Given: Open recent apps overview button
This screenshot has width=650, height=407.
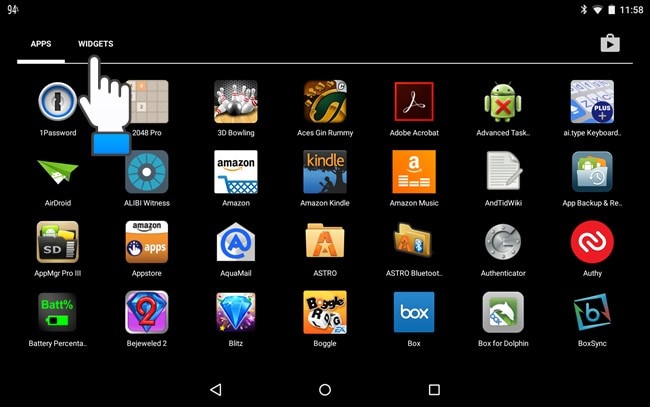Looking at the screenshot, I should tap(434, 390).
